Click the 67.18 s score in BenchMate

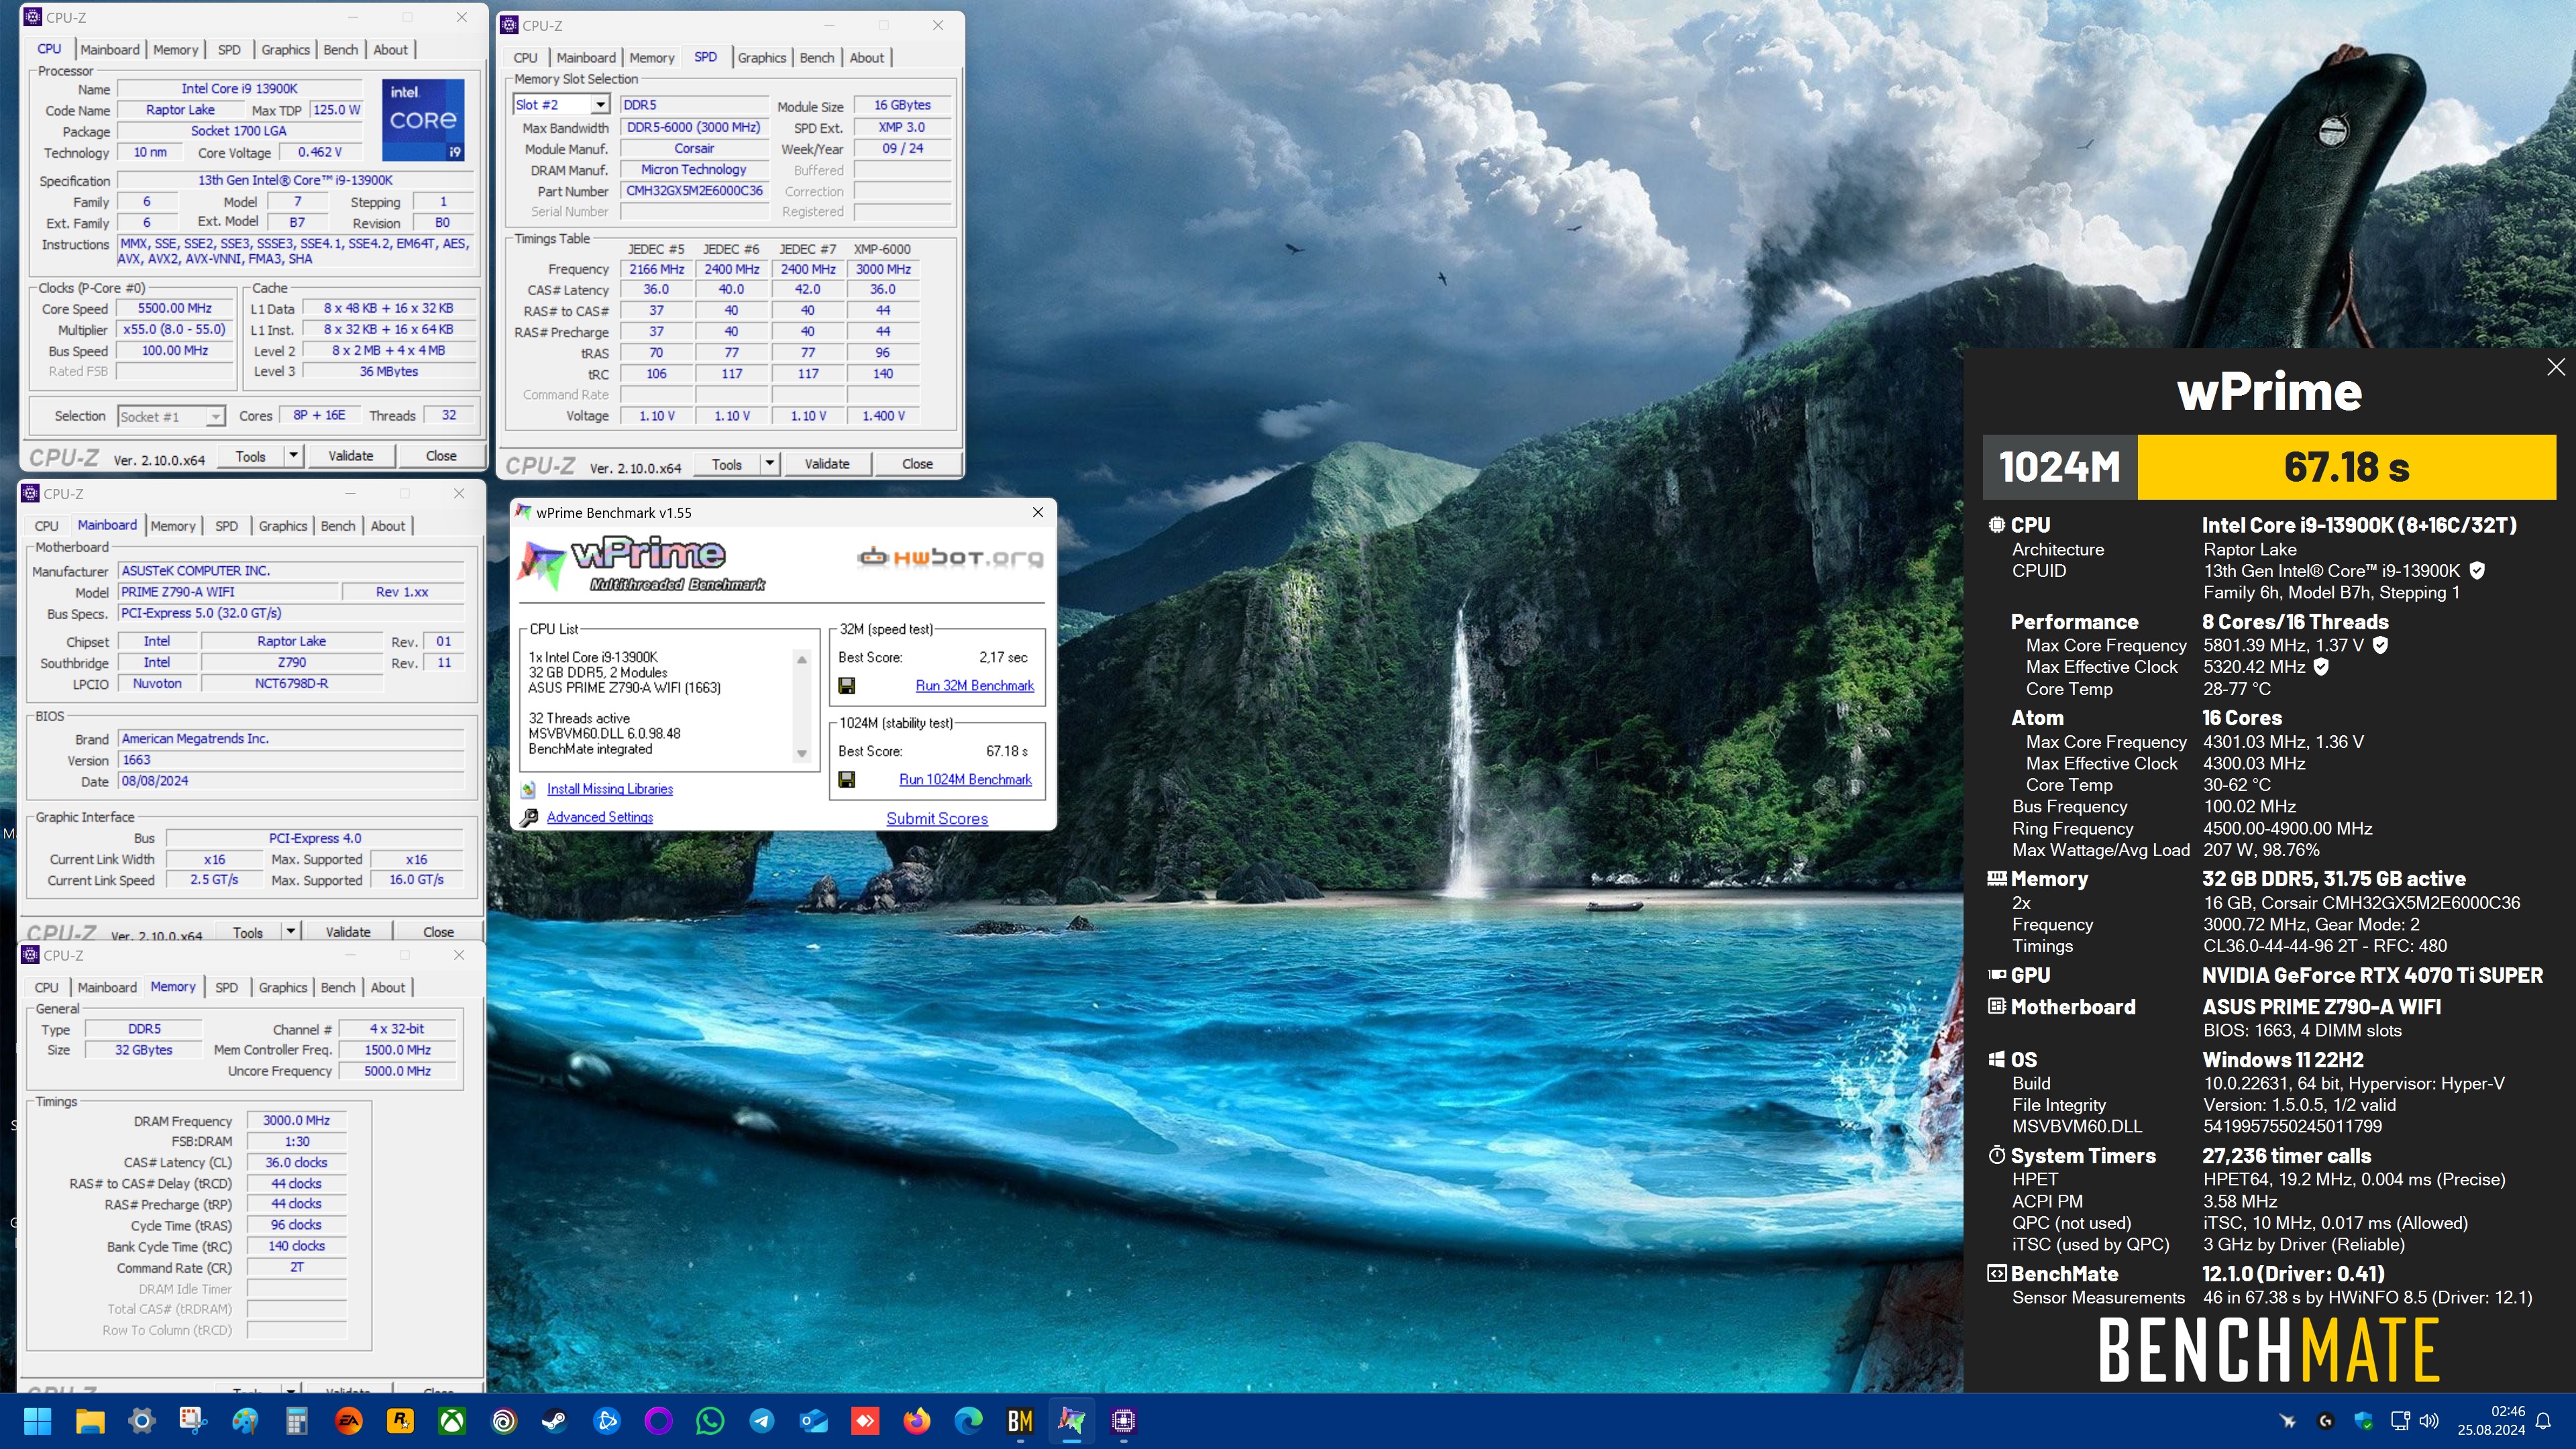coord(2346,467)
